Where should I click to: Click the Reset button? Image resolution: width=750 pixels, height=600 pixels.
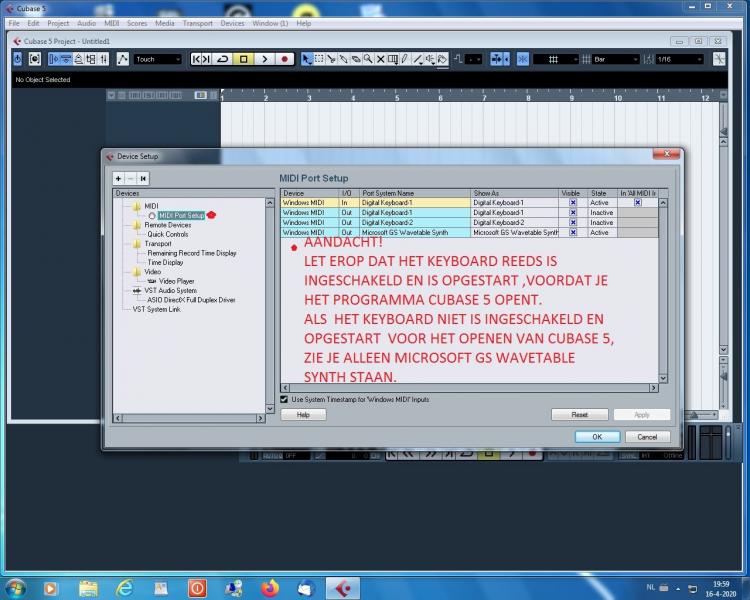tap(580, 415)
